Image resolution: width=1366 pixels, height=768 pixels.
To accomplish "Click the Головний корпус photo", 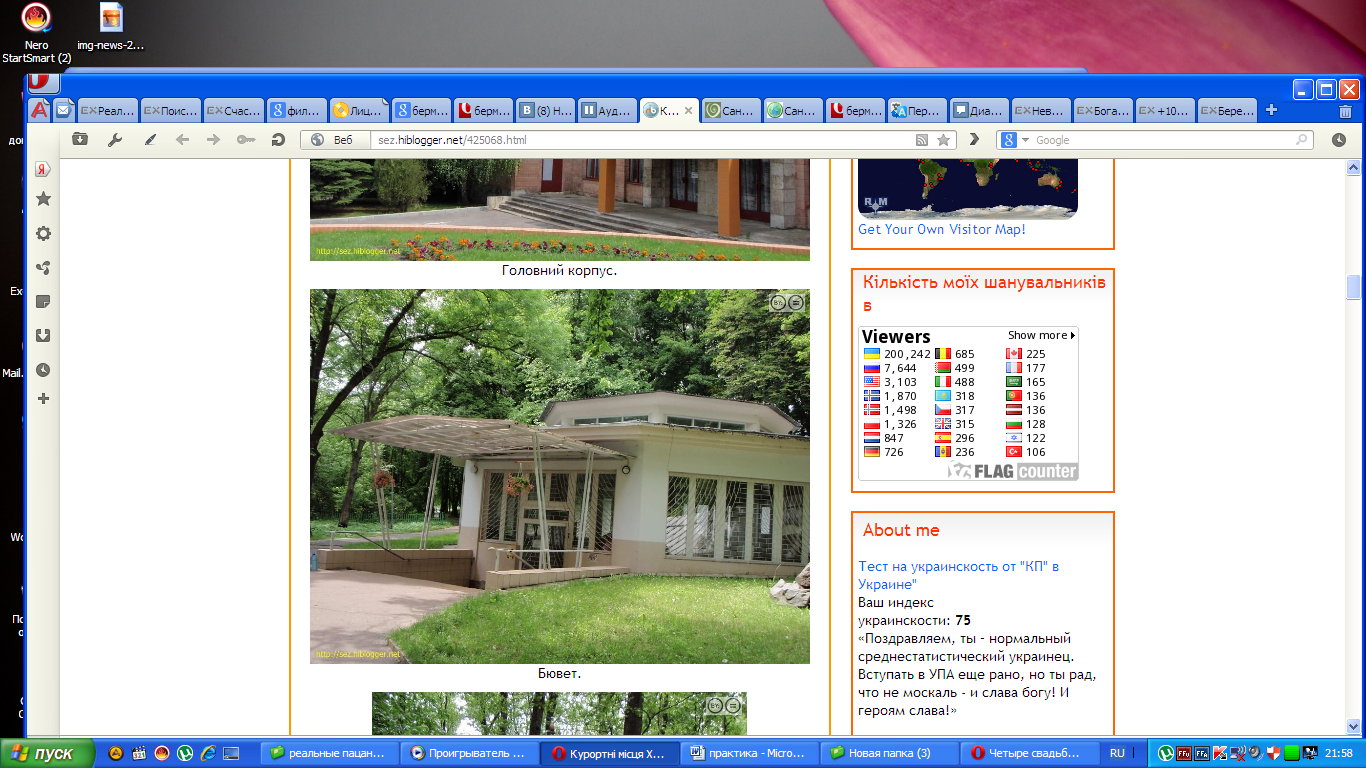I will pos(560,210).
